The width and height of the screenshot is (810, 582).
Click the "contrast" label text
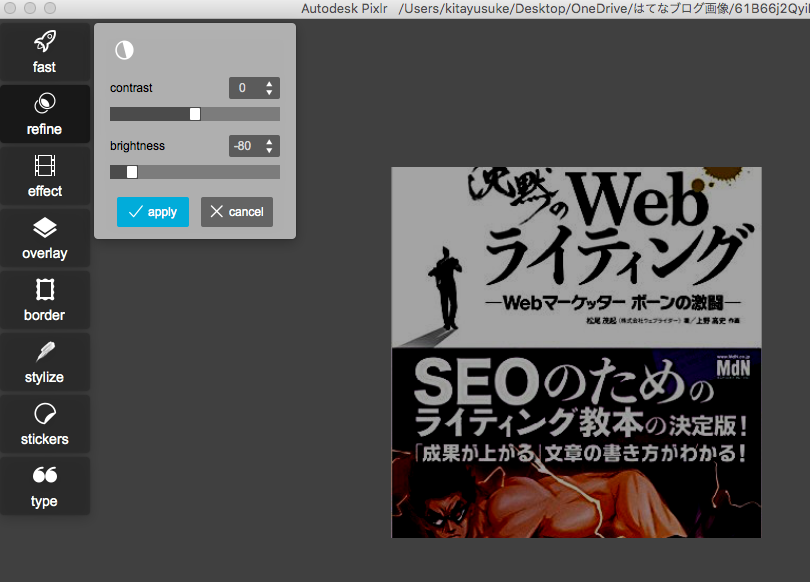pyautogui.click(x=131, y=88)
